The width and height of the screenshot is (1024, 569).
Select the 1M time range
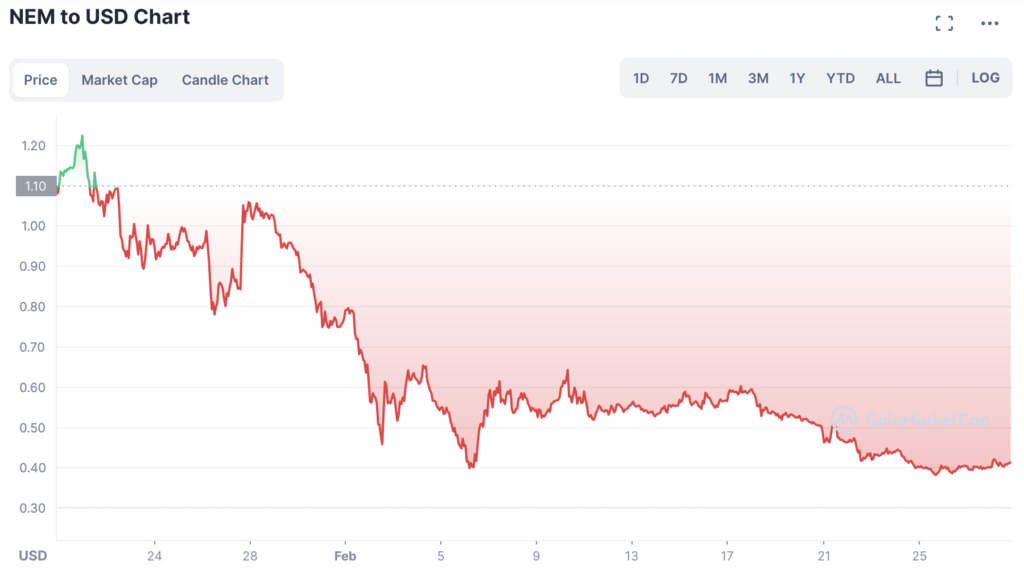[717, 78]
